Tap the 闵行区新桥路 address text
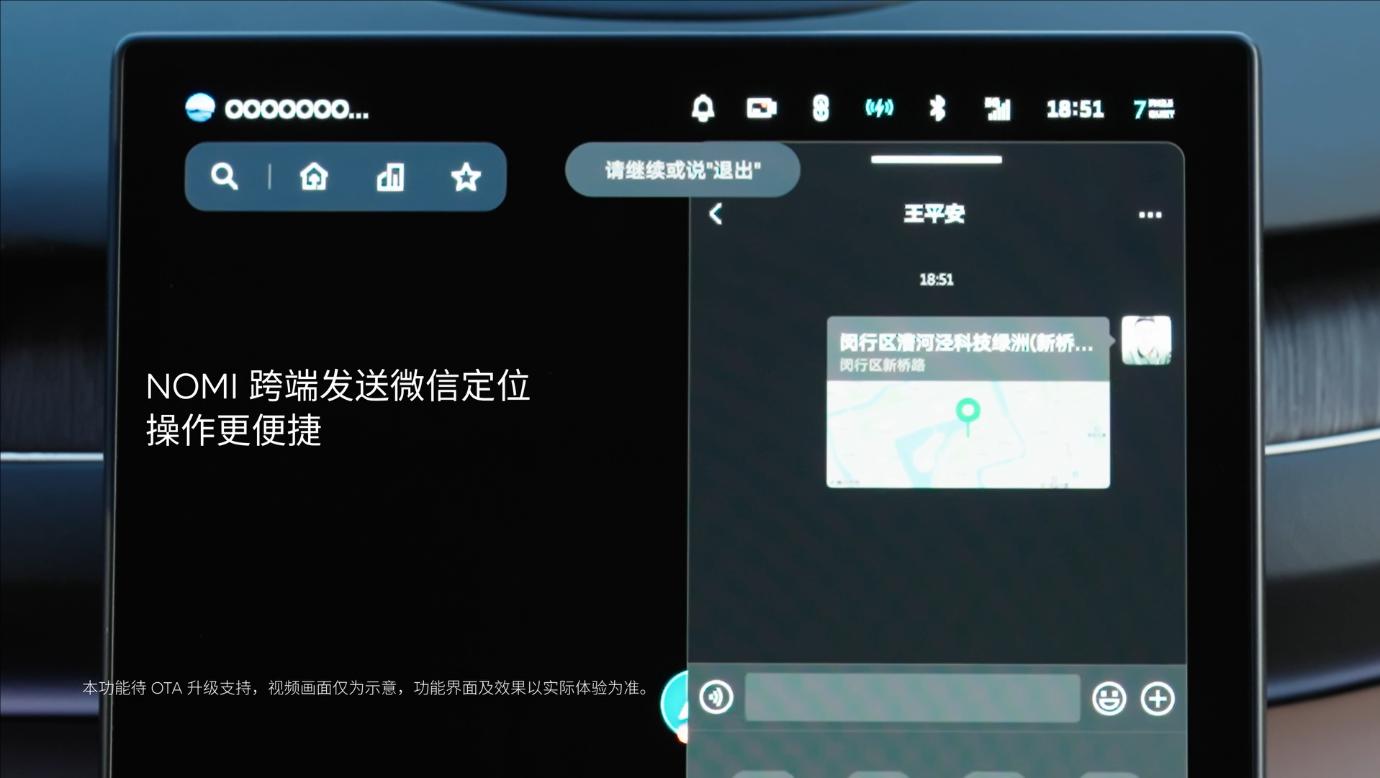 pos(883,365)
